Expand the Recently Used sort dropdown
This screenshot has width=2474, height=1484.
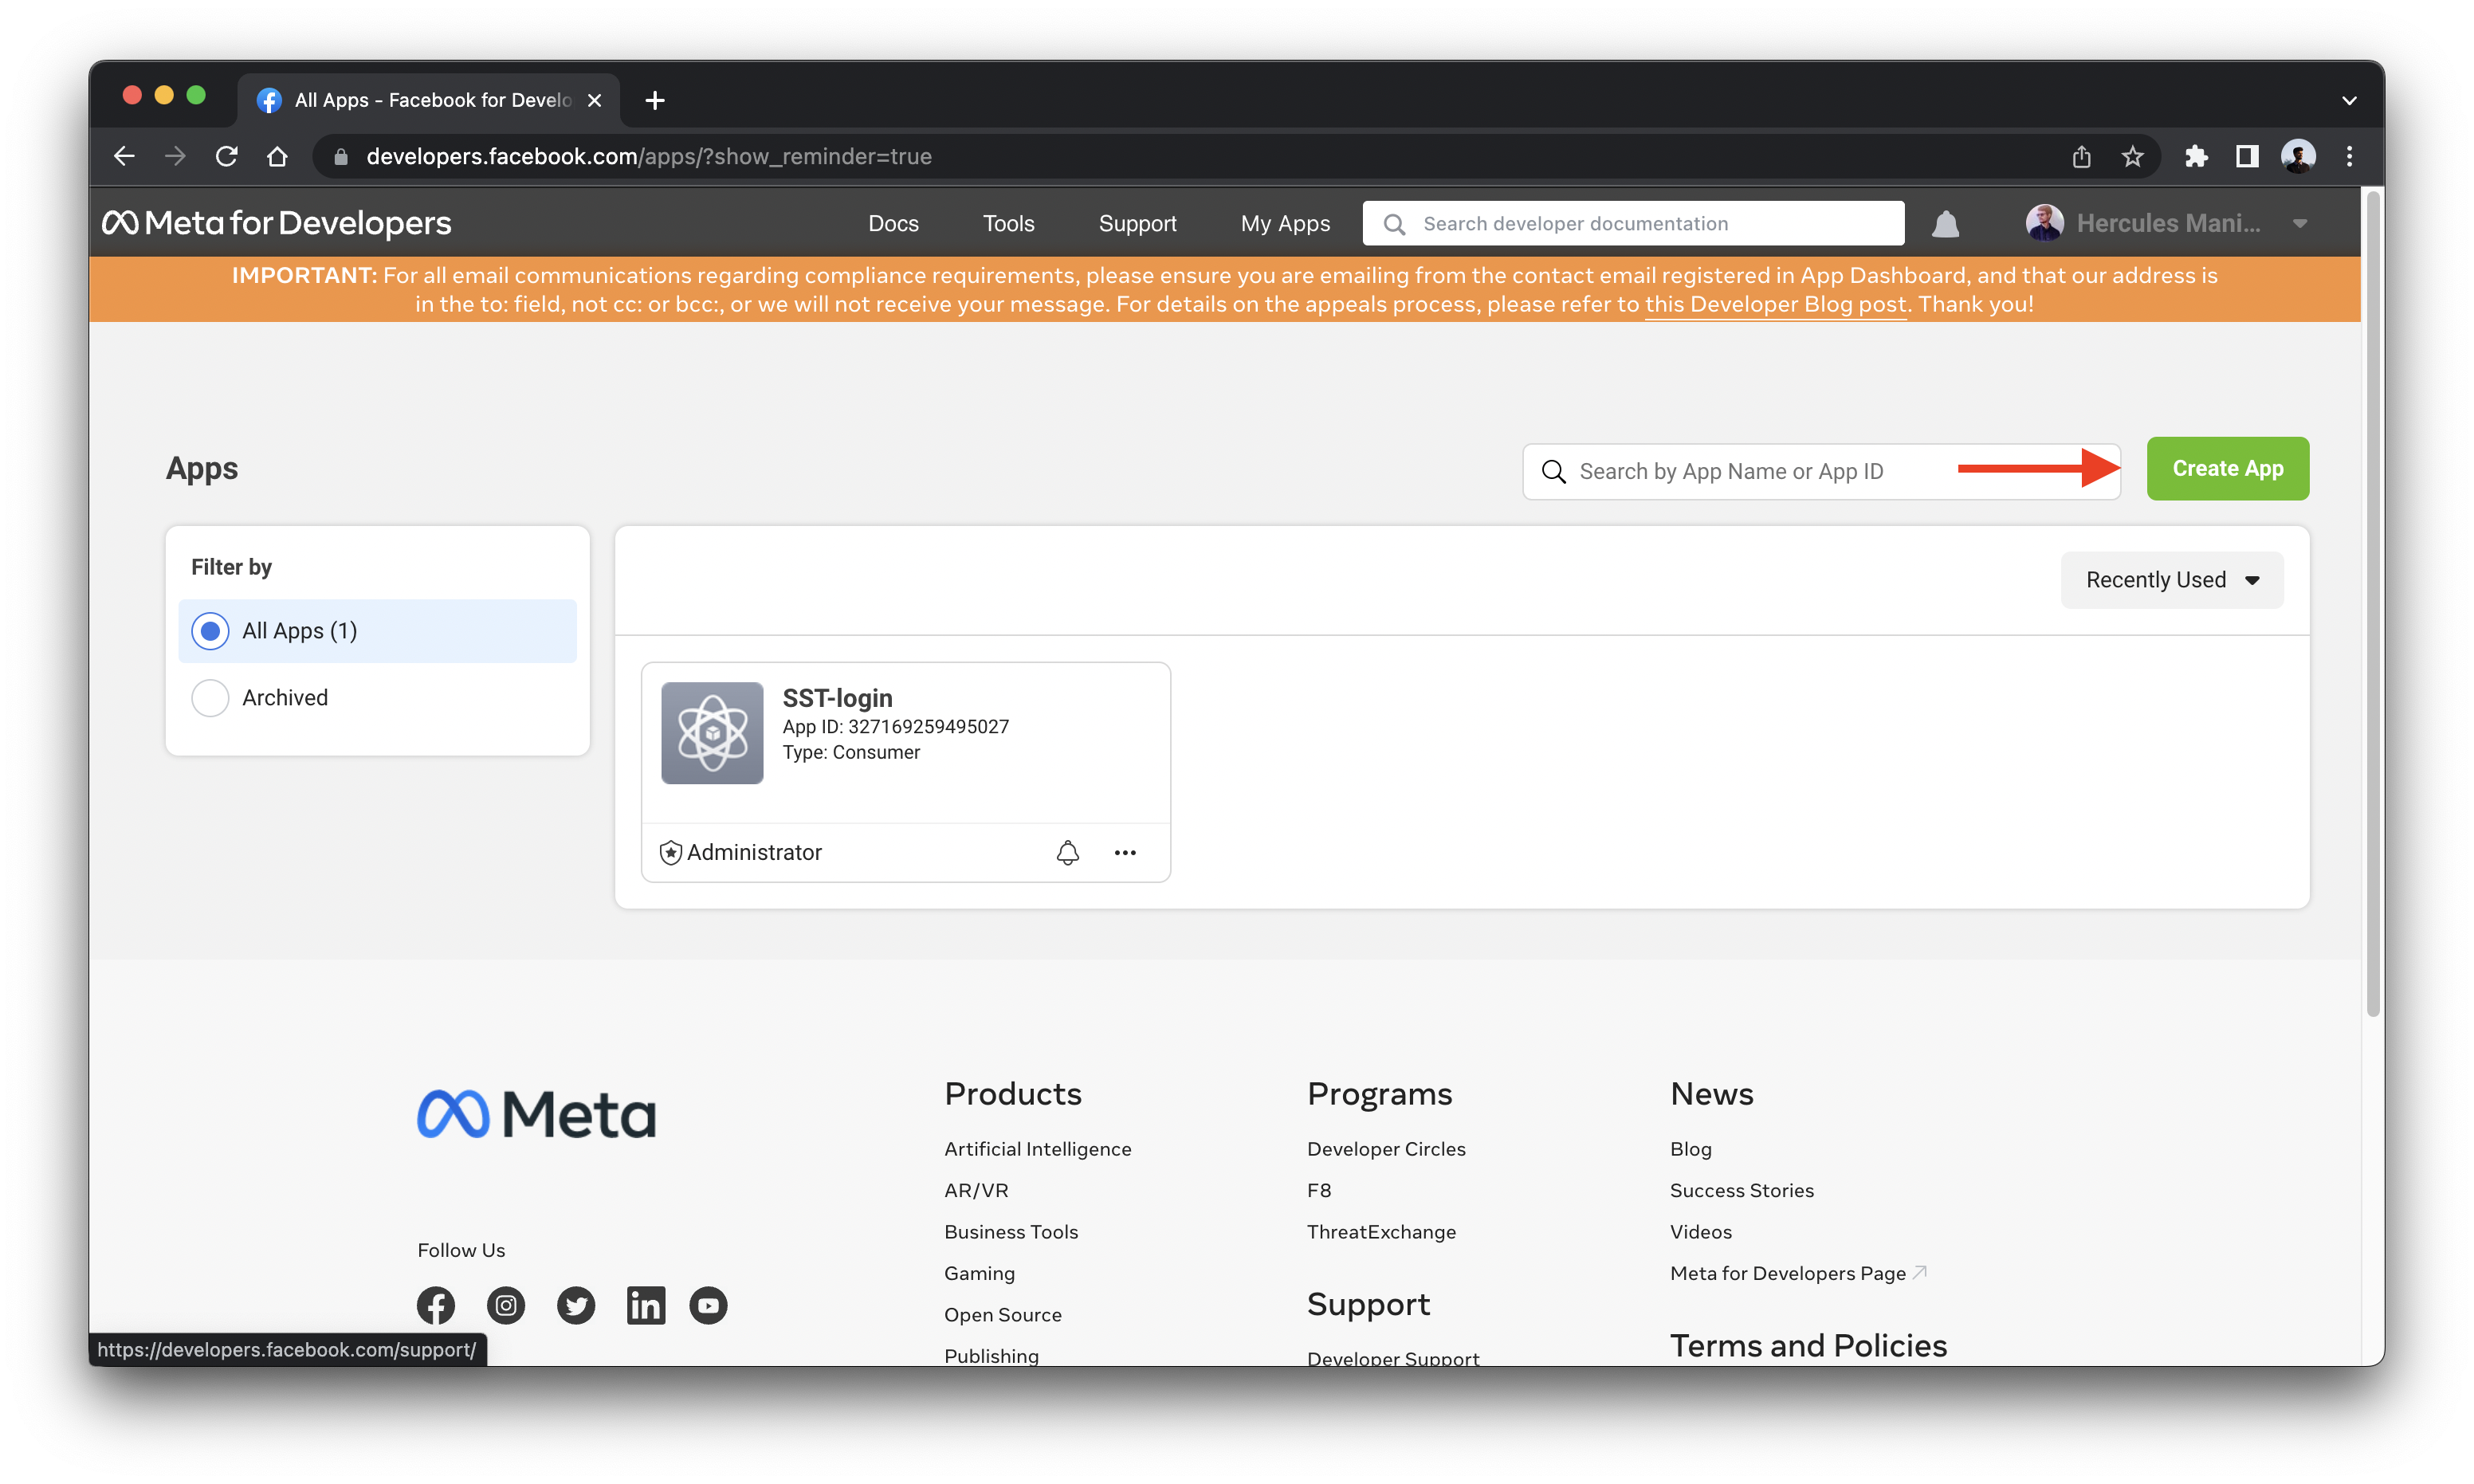[x=2171, y=580]
